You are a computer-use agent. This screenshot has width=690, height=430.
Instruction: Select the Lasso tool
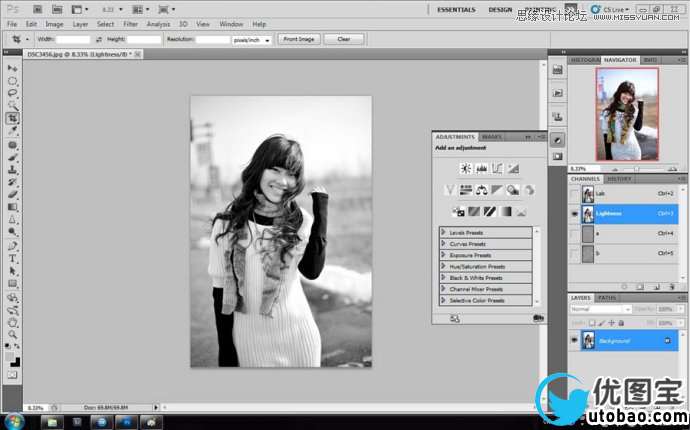[12, 93]
